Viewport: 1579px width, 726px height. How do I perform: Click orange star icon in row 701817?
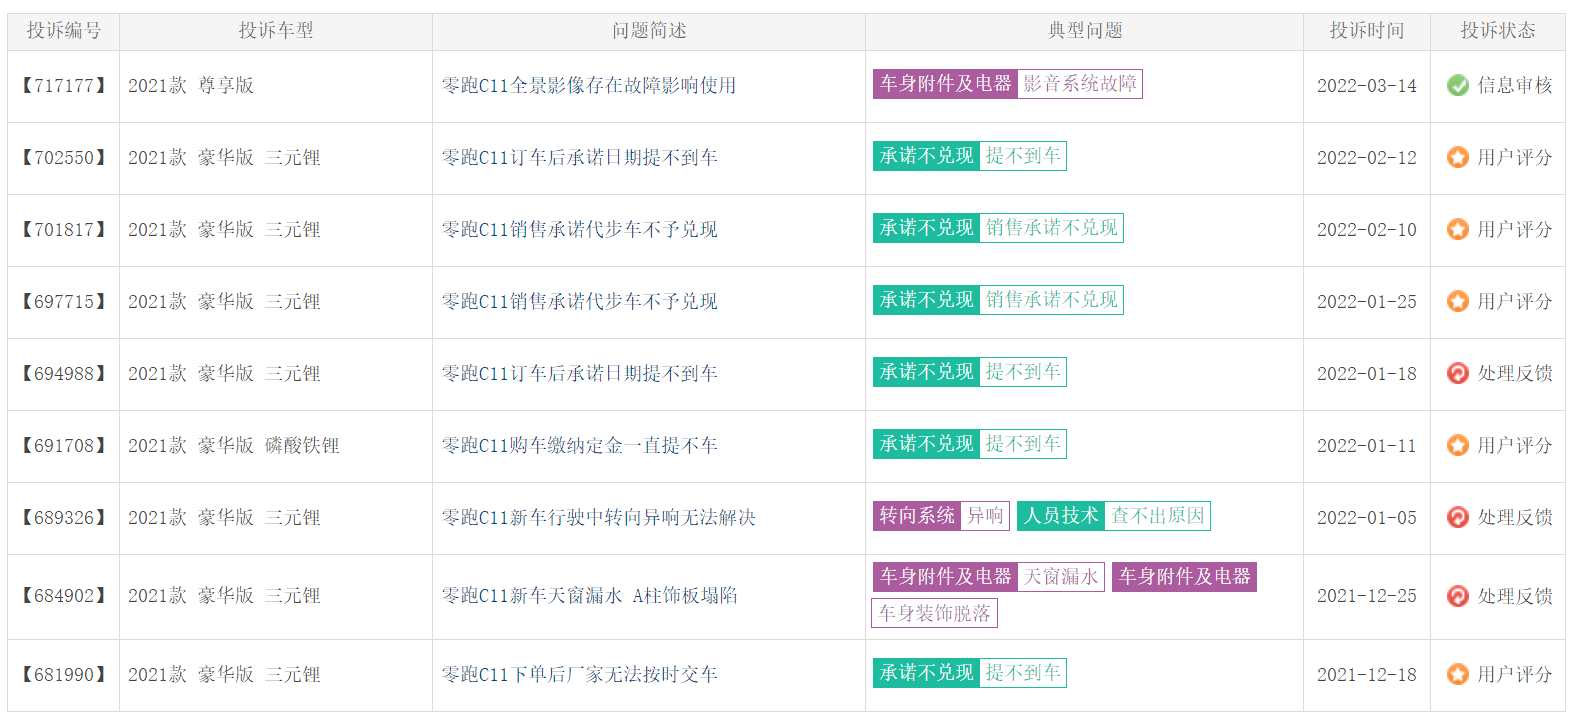point(1458,229)
